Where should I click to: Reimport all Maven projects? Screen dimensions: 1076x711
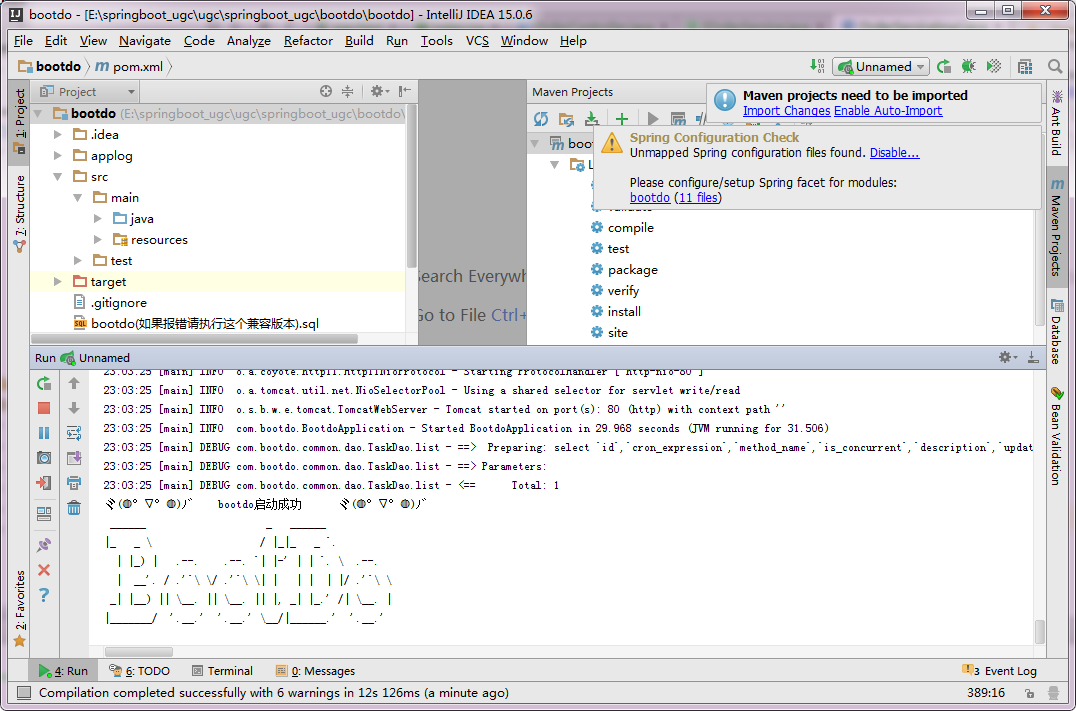tap(541, 119)
